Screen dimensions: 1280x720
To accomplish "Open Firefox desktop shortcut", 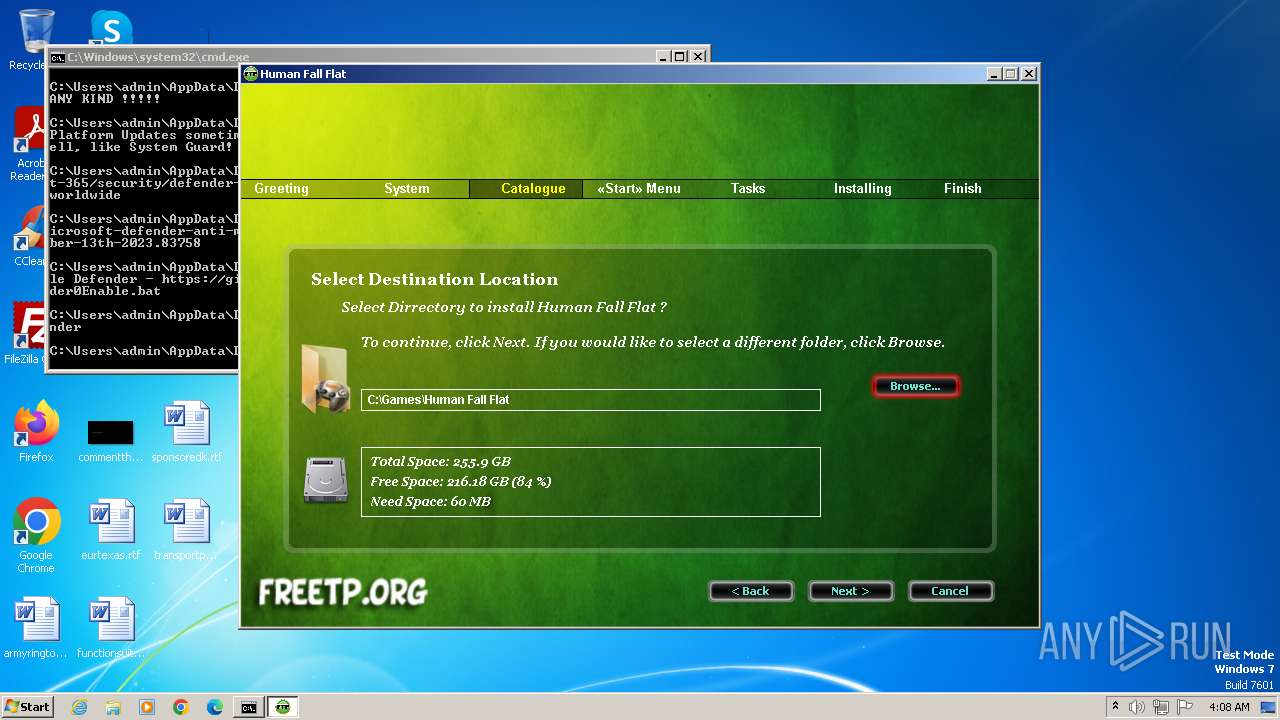I will coord(36,432).
